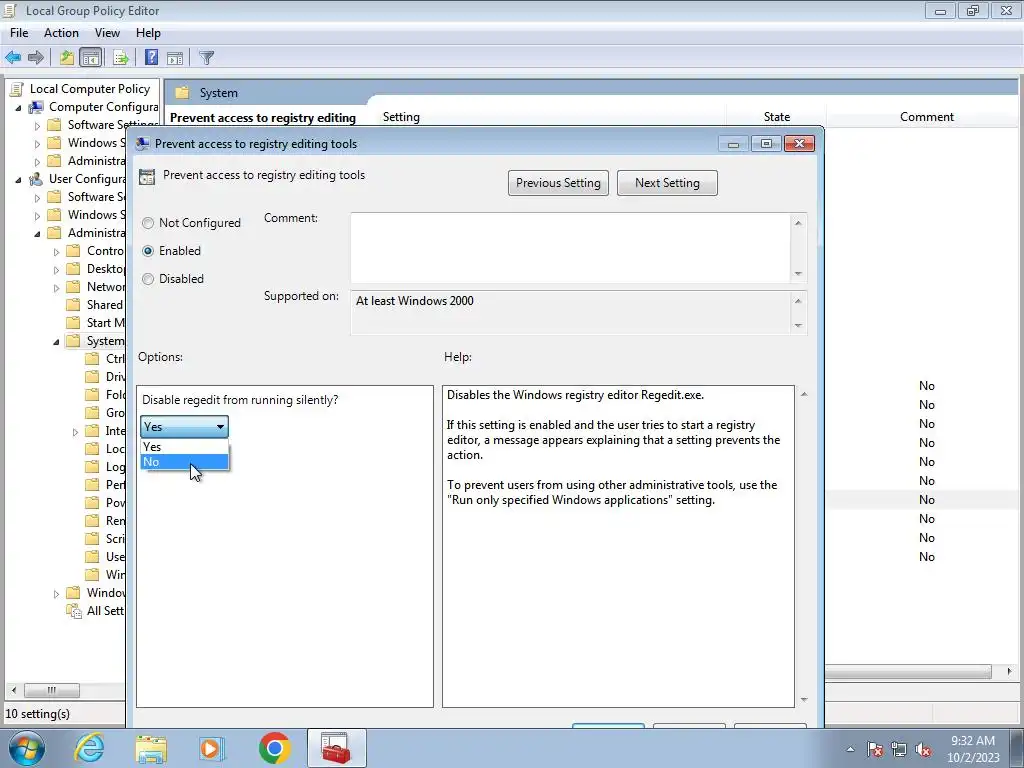This screenshot has width=1024, height=768.
Task: Toggle the Show/Hide Console Tree icon
Action: (x=91, y=57)
